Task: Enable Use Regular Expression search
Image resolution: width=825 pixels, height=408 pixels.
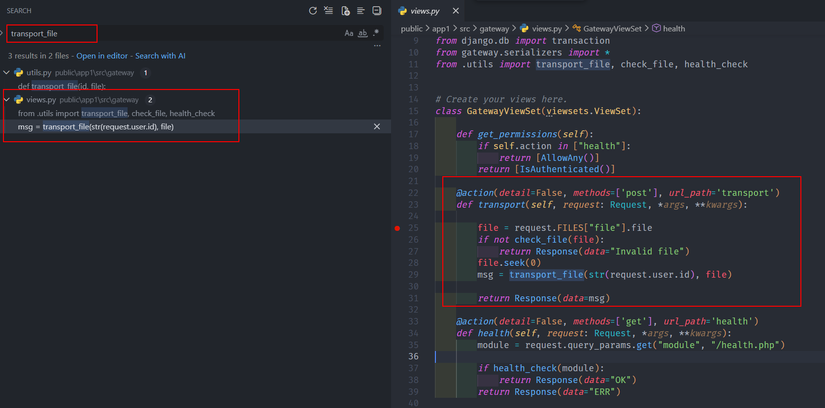Action: point(375,33)
